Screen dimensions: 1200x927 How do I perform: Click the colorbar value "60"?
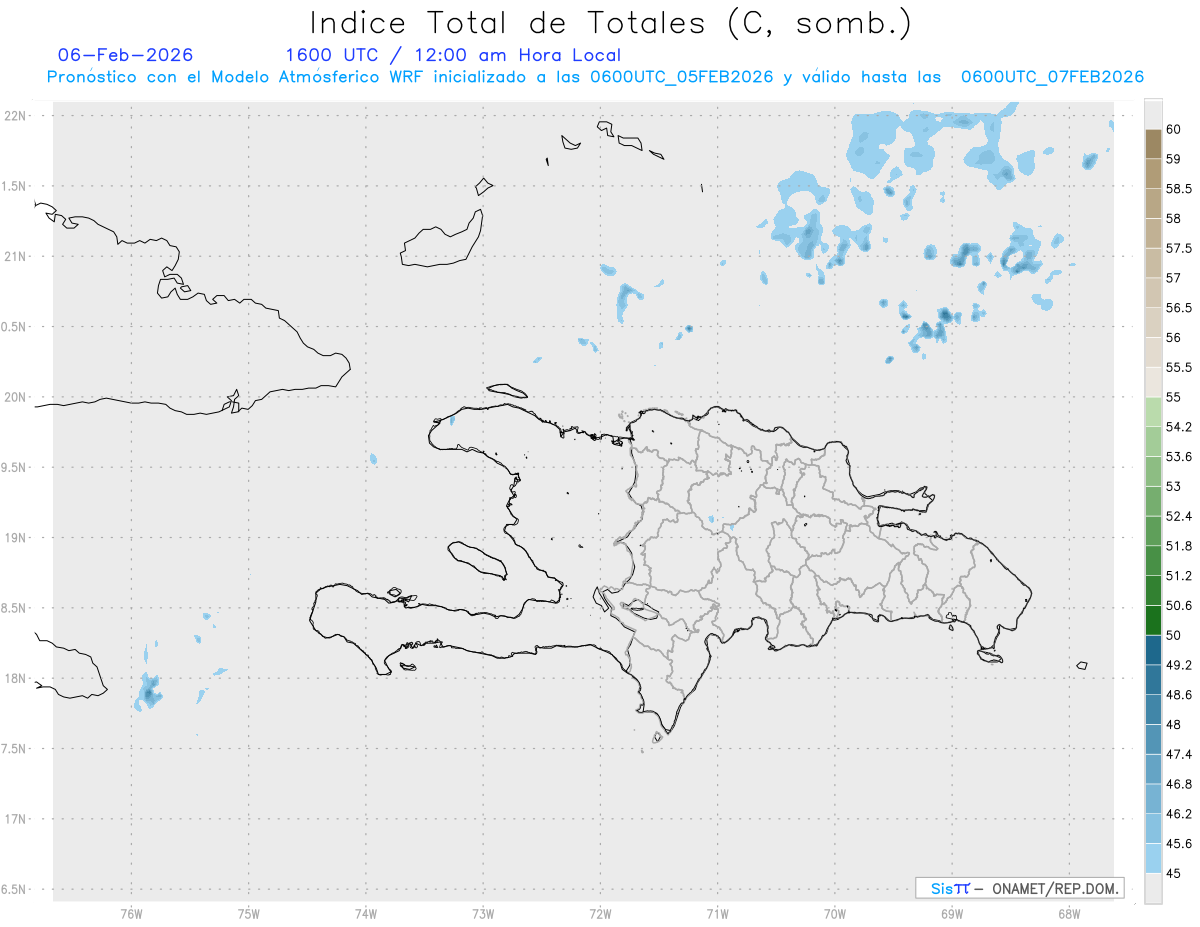(x=1174, y=129)
